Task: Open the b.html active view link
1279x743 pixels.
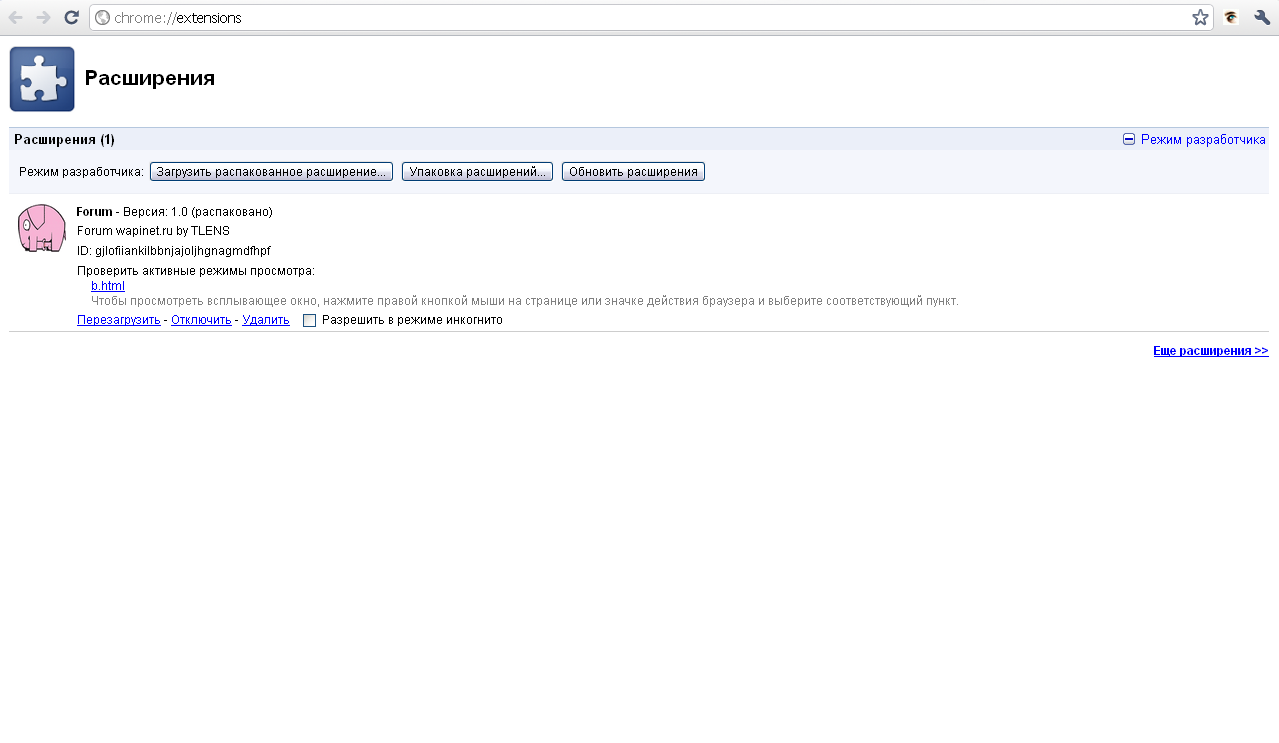Action: (x=108, y=286)
